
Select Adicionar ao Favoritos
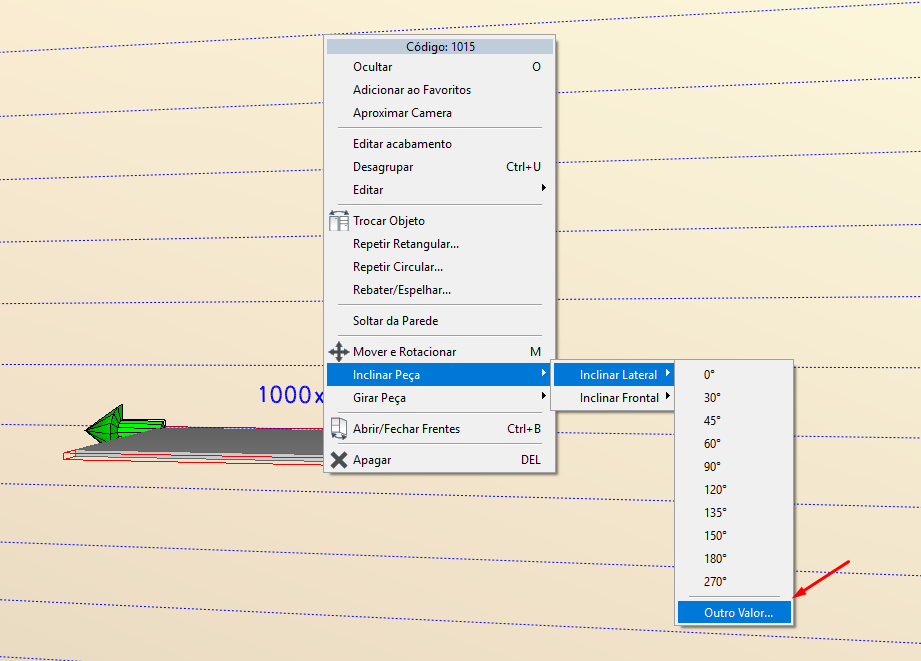click(411, 90)
